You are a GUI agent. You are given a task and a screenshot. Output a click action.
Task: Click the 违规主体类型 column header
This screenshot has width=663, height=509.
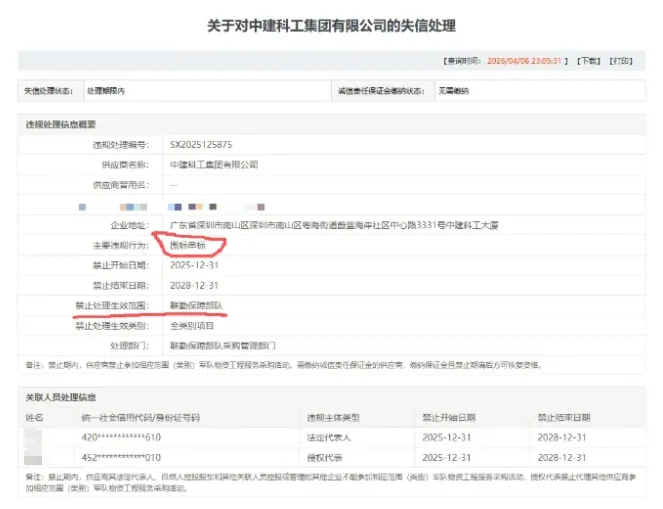pos(333,418)
